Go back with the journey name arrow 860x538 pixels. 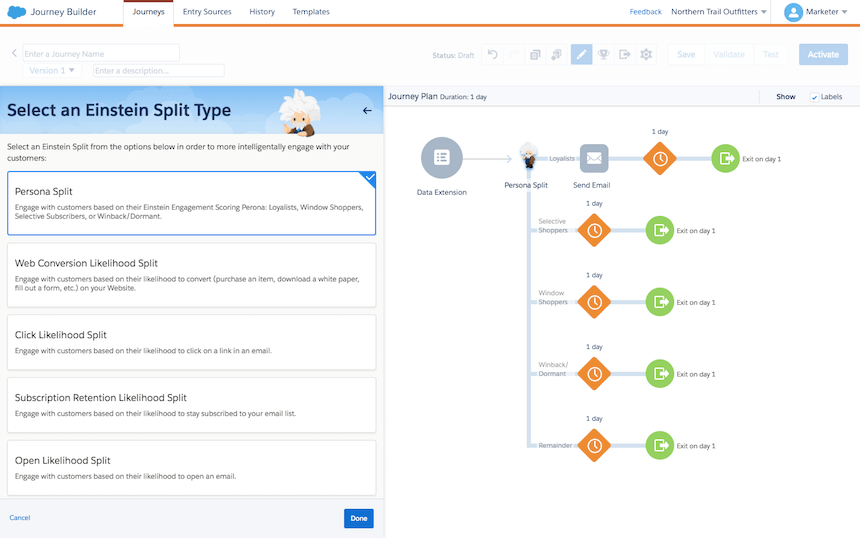click(x=14, y=53)
